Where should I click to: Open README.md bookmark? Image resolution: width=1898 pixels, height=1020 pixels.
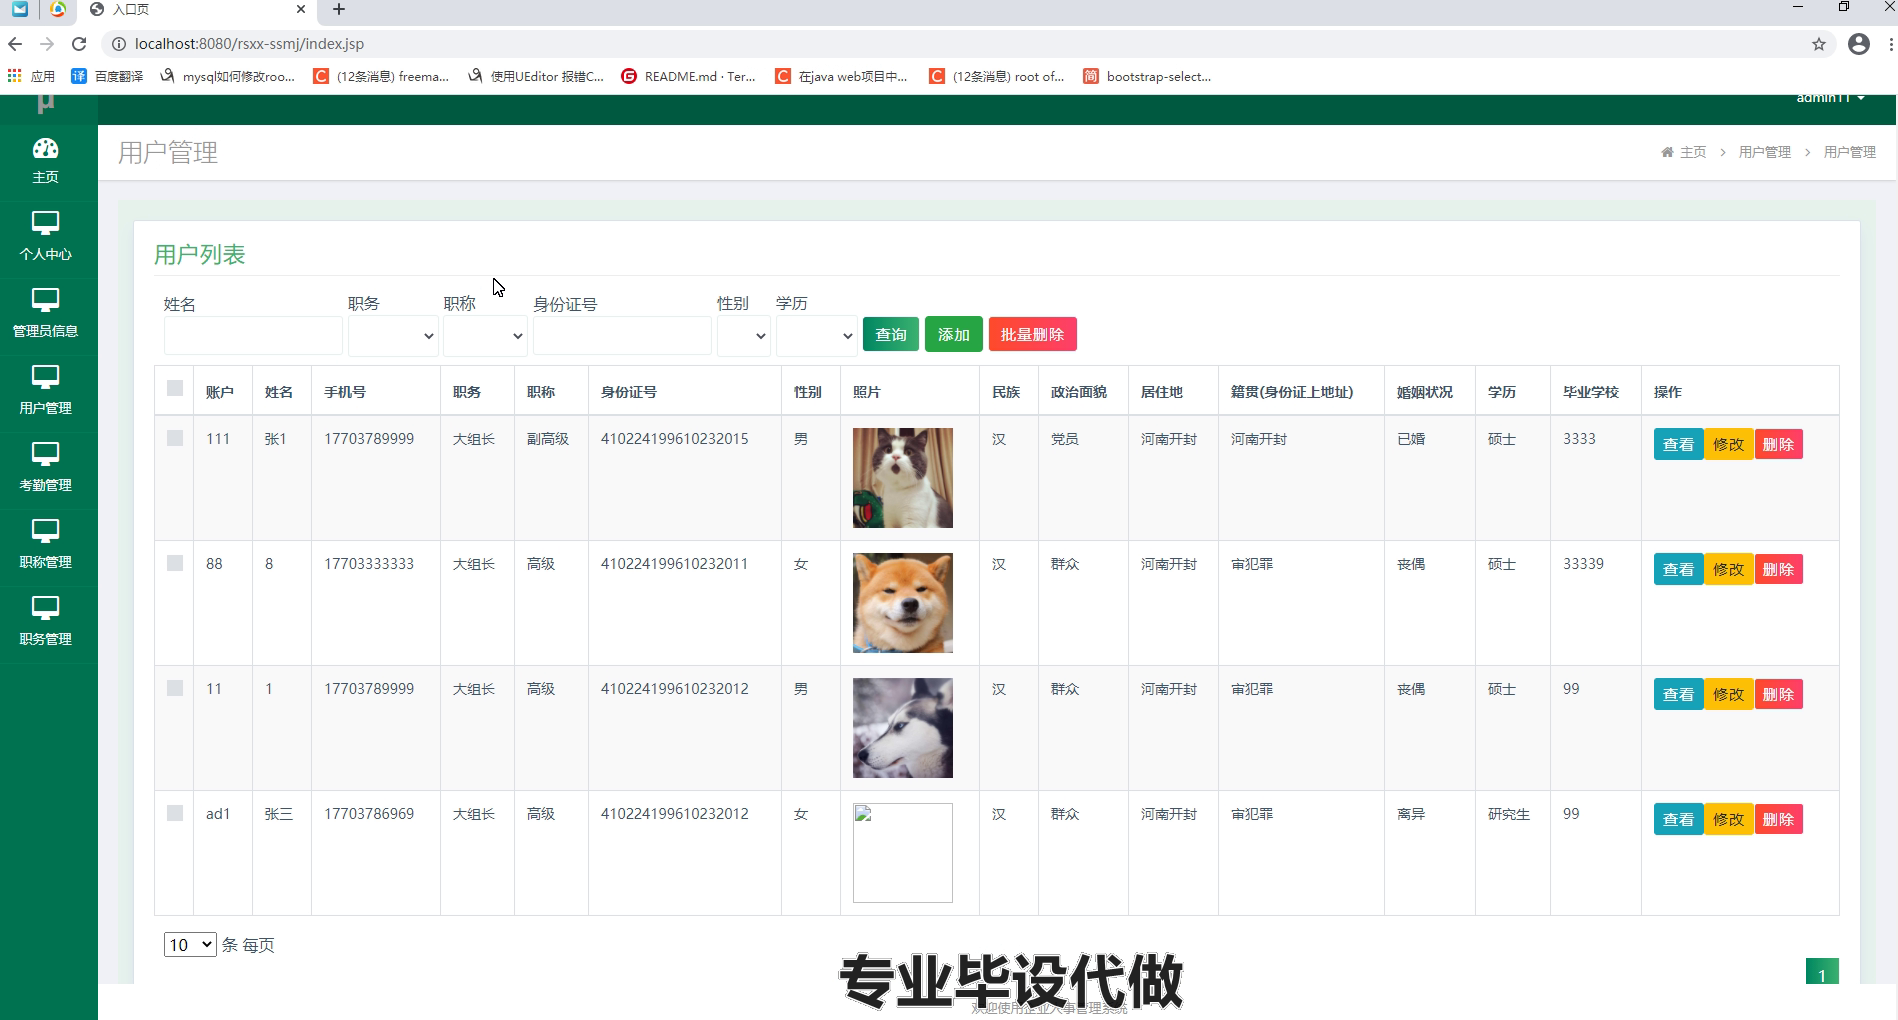coord(688,76)
